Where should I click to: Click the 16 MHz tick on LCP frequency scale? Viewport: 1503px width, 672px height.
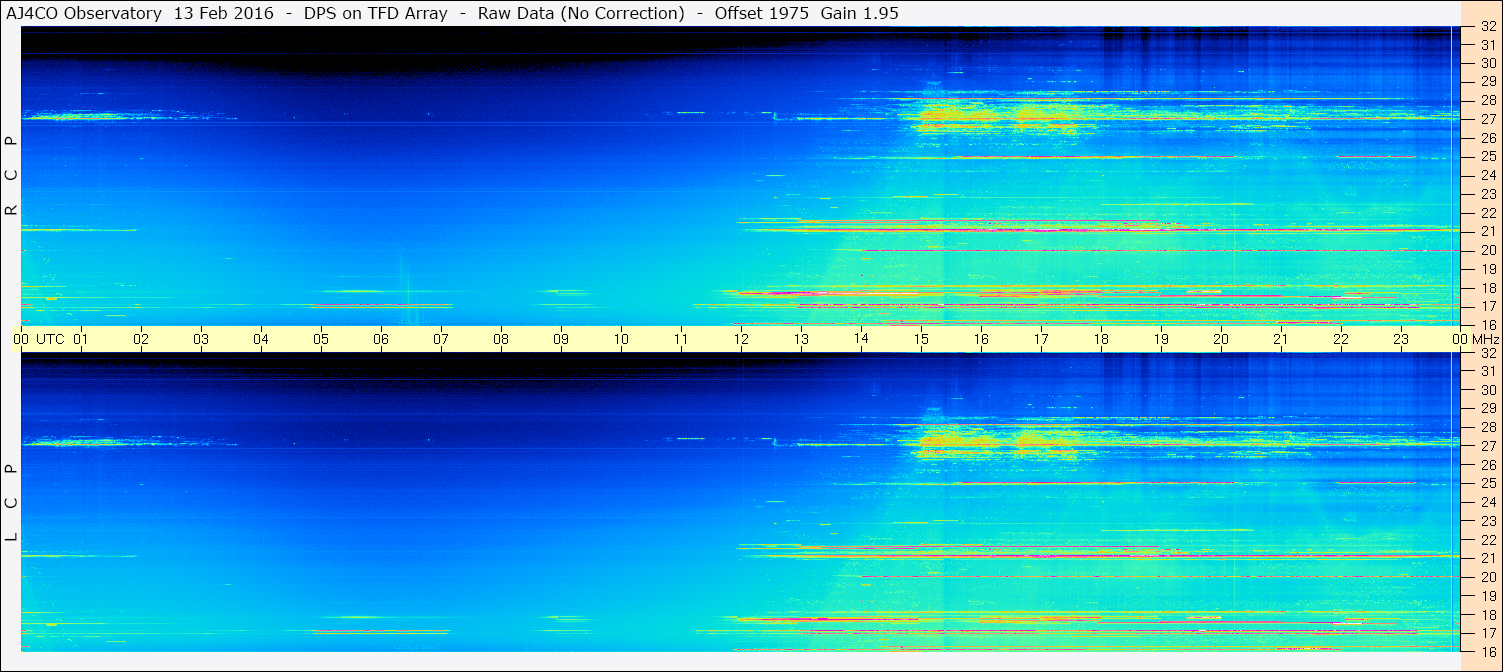tap(1487, 651)
